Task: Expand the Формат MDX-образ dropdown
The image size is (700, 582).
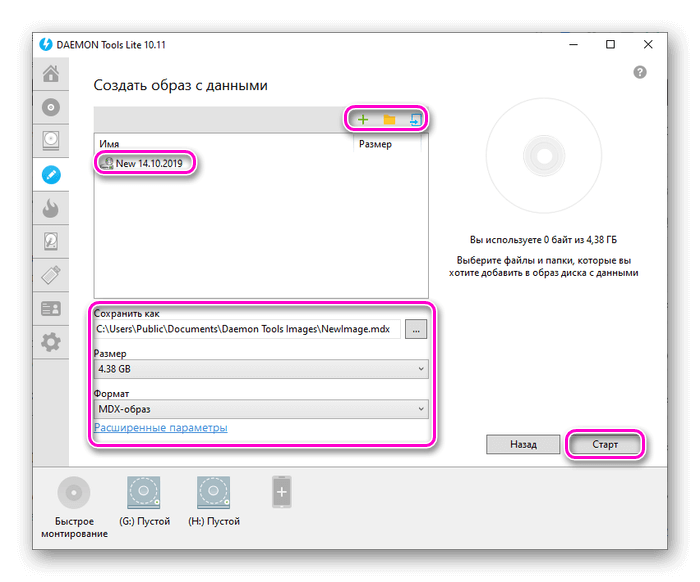Action: point(261,409)
